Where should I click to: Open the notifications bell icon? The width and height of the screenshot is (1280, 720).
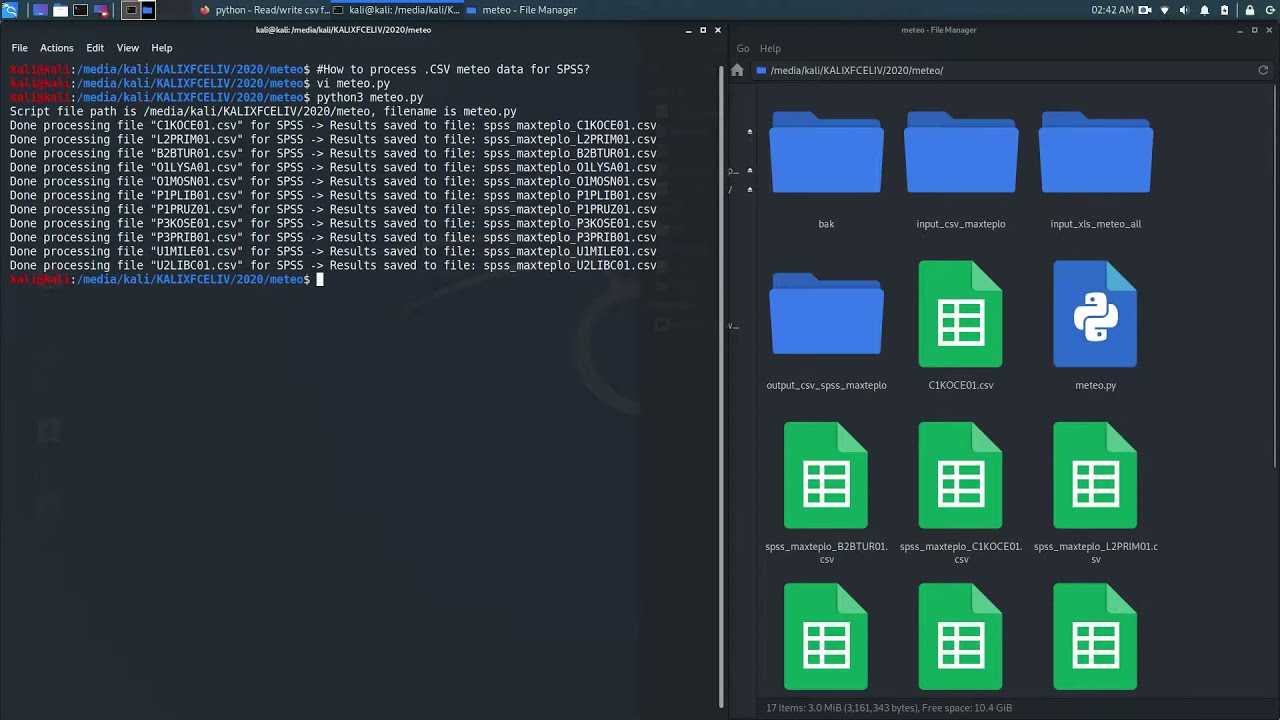tap(1205, 10)
